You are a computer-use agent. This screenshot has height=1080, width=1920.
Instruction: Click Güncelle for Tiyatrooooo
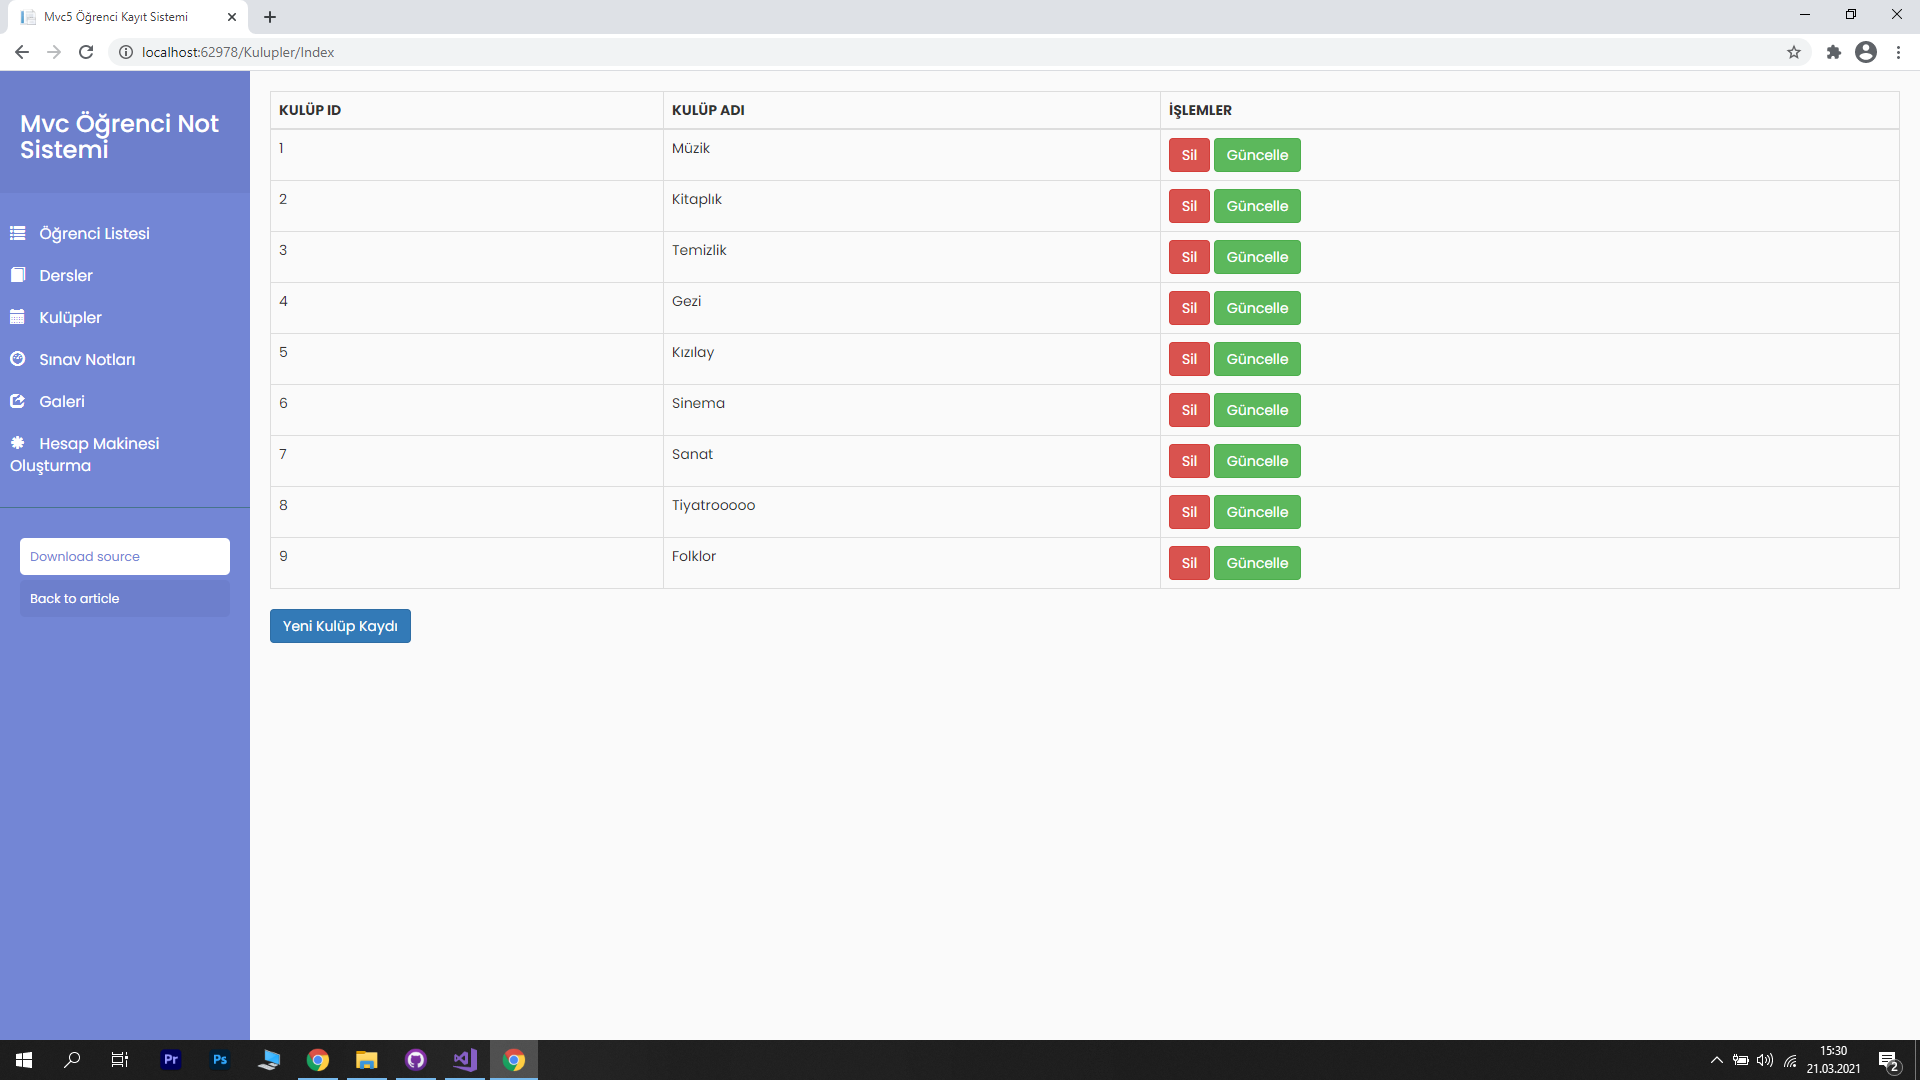pos(1257,512)
